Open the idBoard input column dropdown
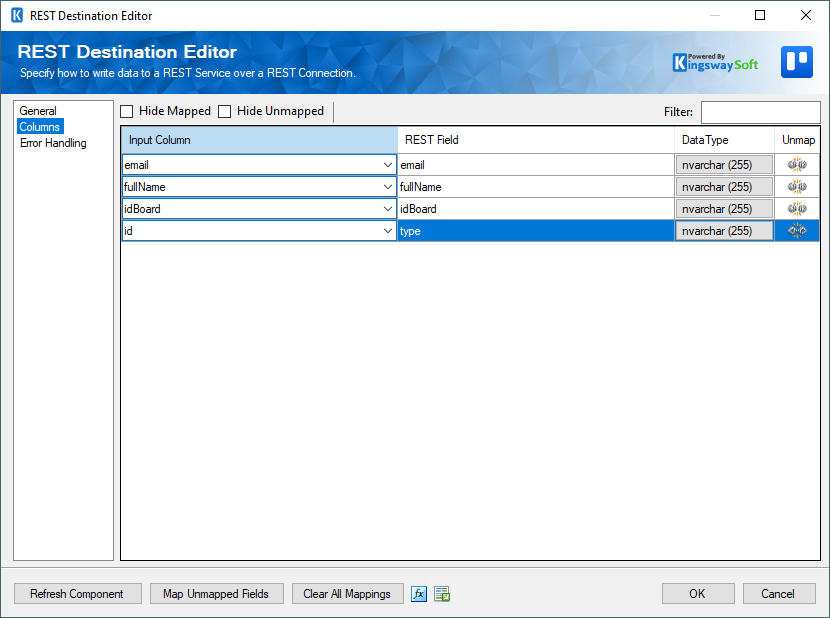The image size is (830, 618). pyautogui.click(x=387, y=209)
